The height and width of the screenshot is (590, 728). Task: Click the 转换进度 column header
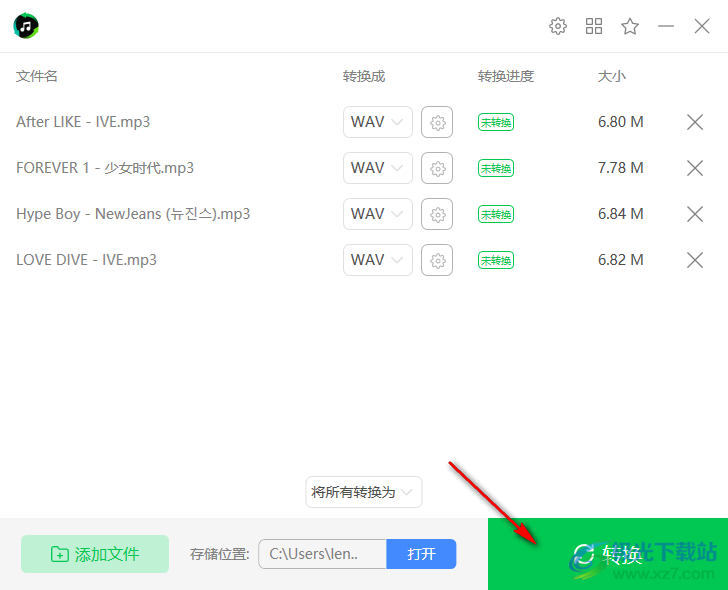coord(506,76)
